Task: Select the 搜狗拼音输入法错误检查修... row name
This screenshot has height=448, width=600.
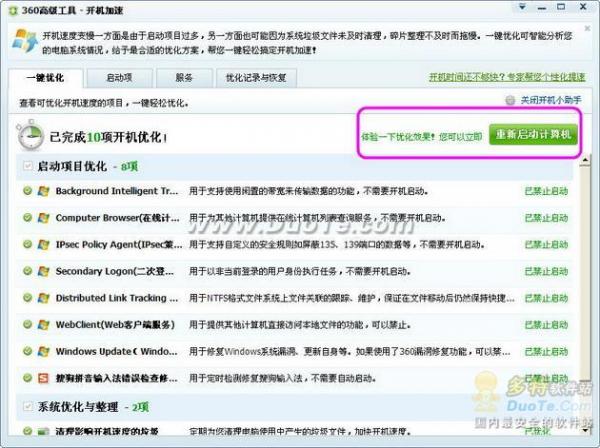Action: (x=116, y=378)
